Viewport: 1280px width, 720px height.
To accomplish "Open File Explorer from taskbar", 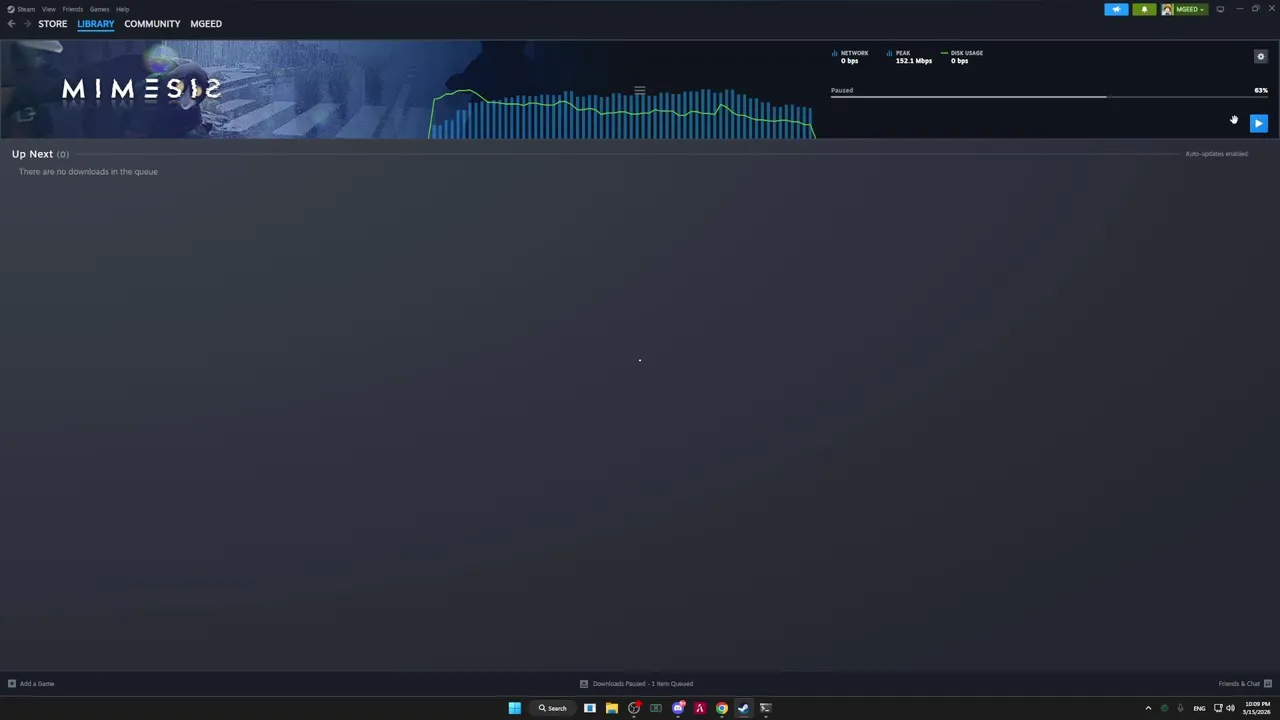I will (x=612, y=708).
